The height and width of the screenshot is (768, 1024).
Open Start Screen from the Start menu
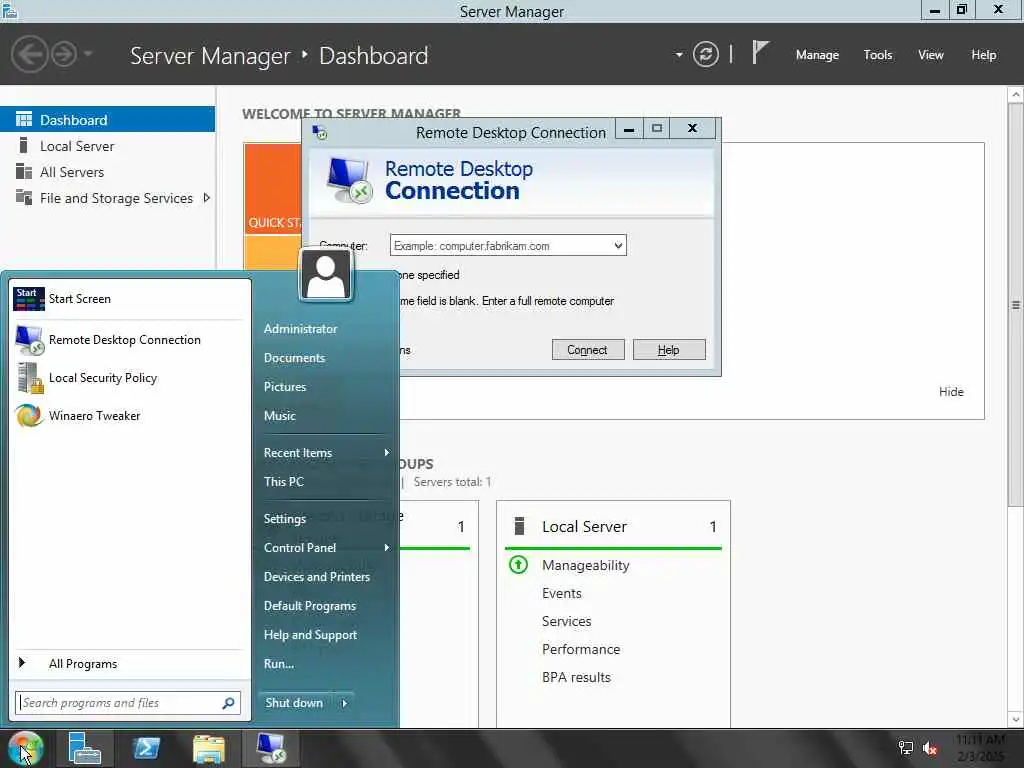(129, 298)
